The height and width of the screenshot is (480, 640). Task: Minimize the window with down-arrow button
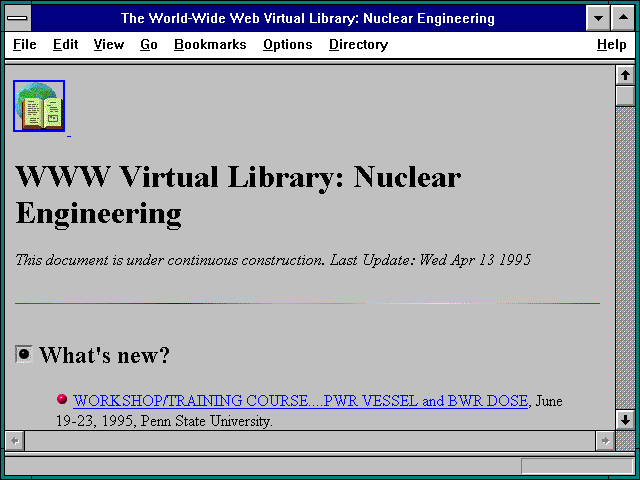pyautogui.click(x=598, y=18)
